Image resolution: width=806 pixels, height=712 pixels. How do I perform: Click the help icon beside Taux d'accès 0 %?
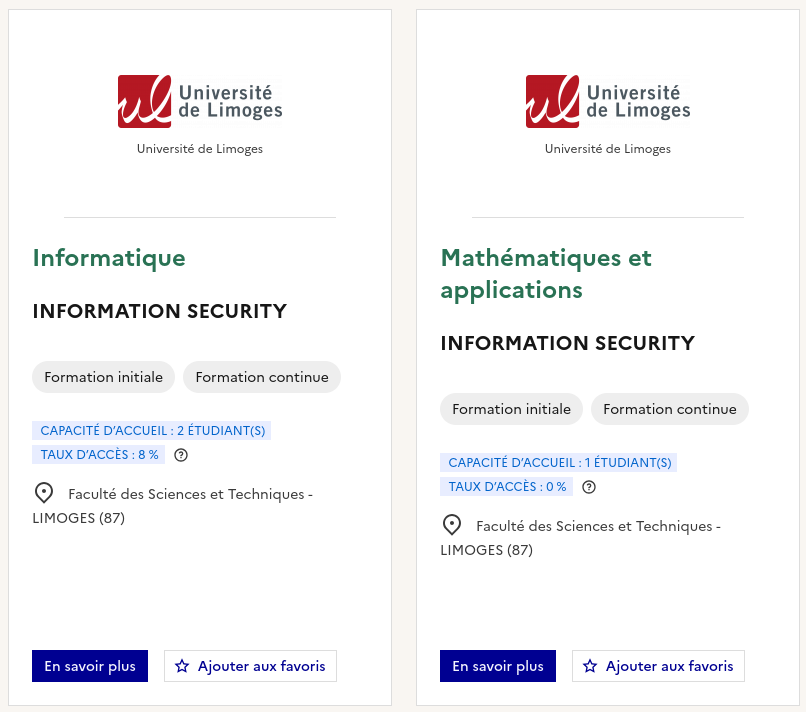coord(589,487)
